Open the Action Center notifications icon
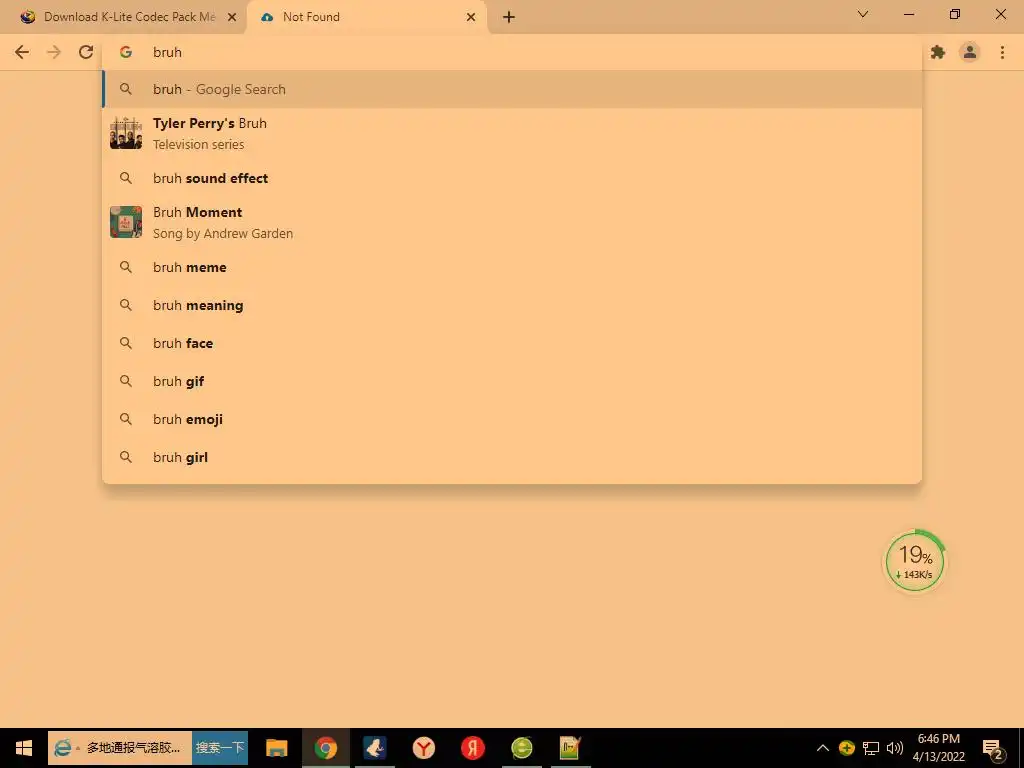Screen dimensions: 1024x768 [x=993, y=750]
